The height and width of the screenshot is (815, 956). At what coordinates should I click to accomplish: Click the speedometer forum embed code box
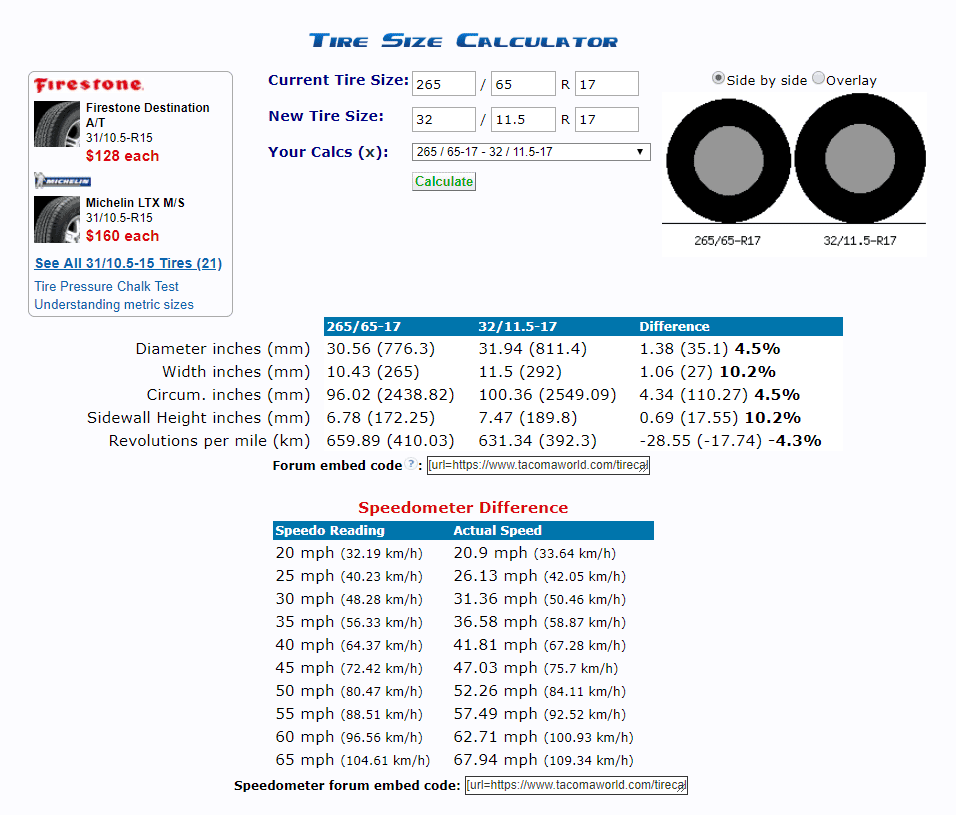(x=576, y=785)
